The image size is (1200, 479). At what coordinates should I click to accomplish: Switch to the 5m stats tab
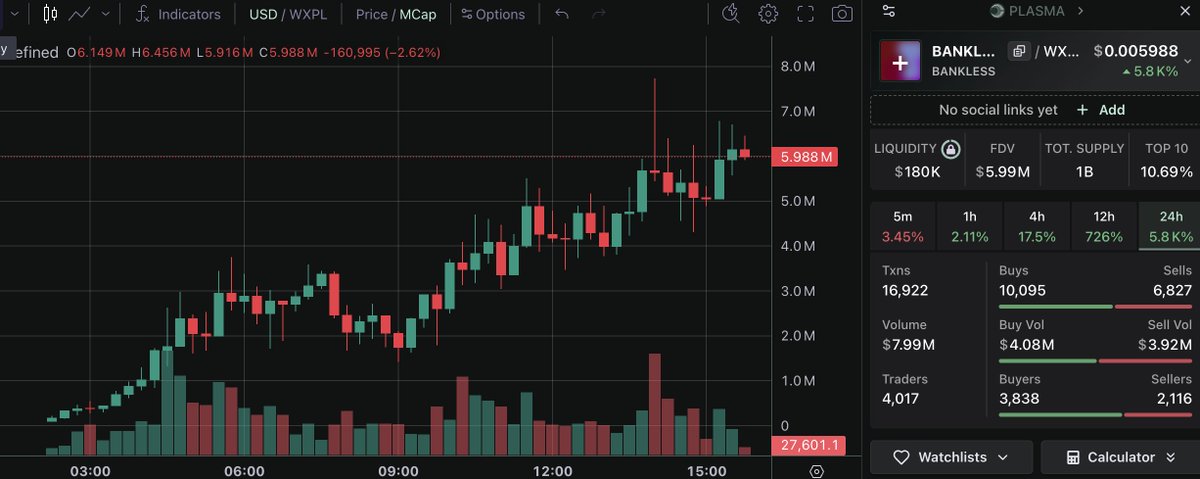click(903, 226)
